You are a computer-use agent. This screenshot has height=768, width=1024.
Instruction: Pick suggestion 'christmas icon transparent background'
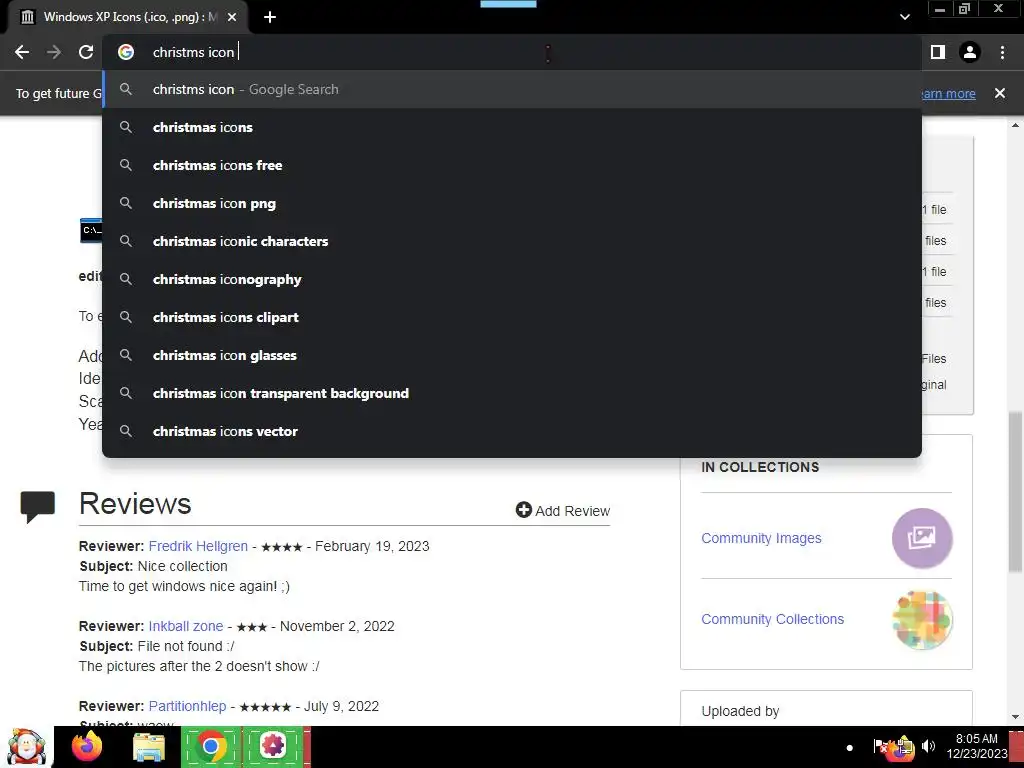512,392
